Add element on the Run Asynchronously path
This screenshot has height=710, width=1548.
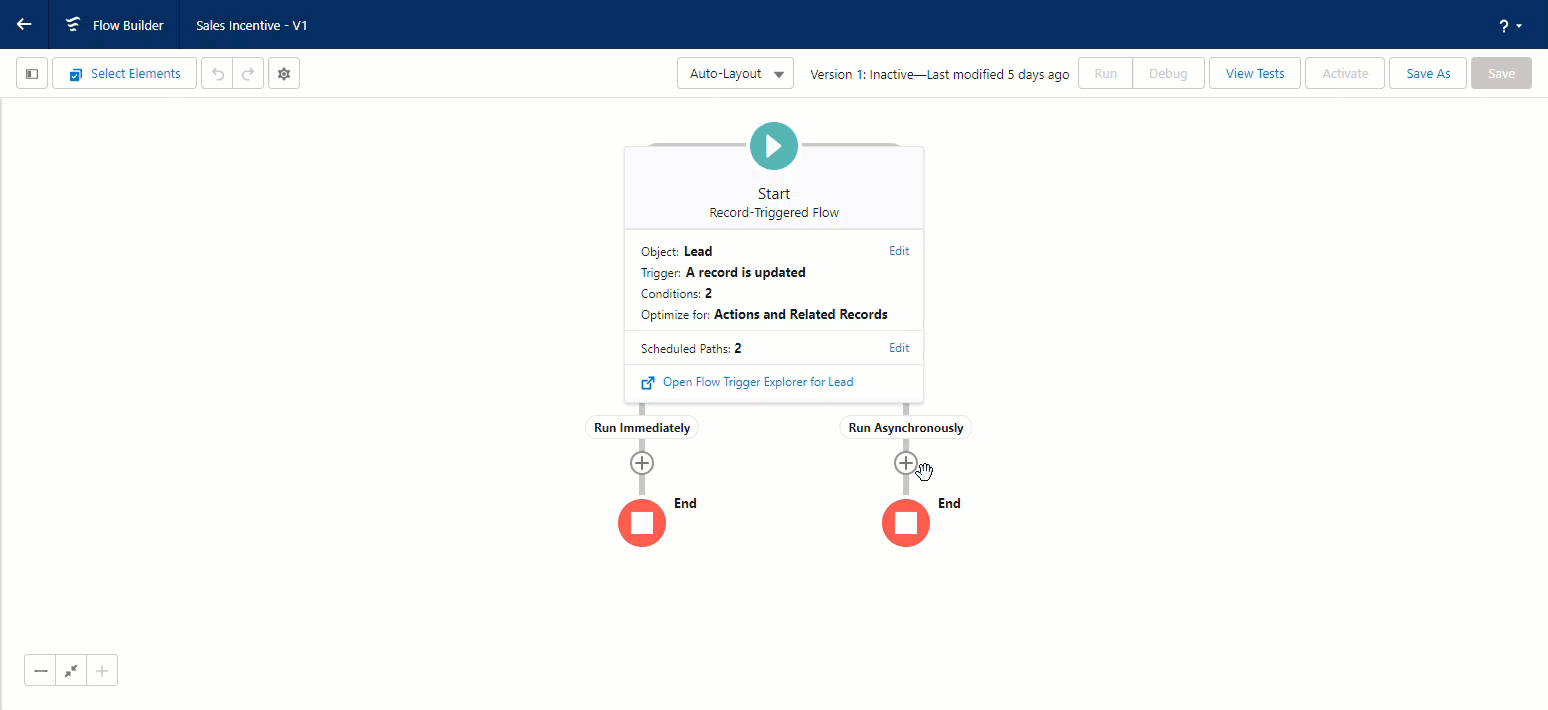(x=905, y=463)
